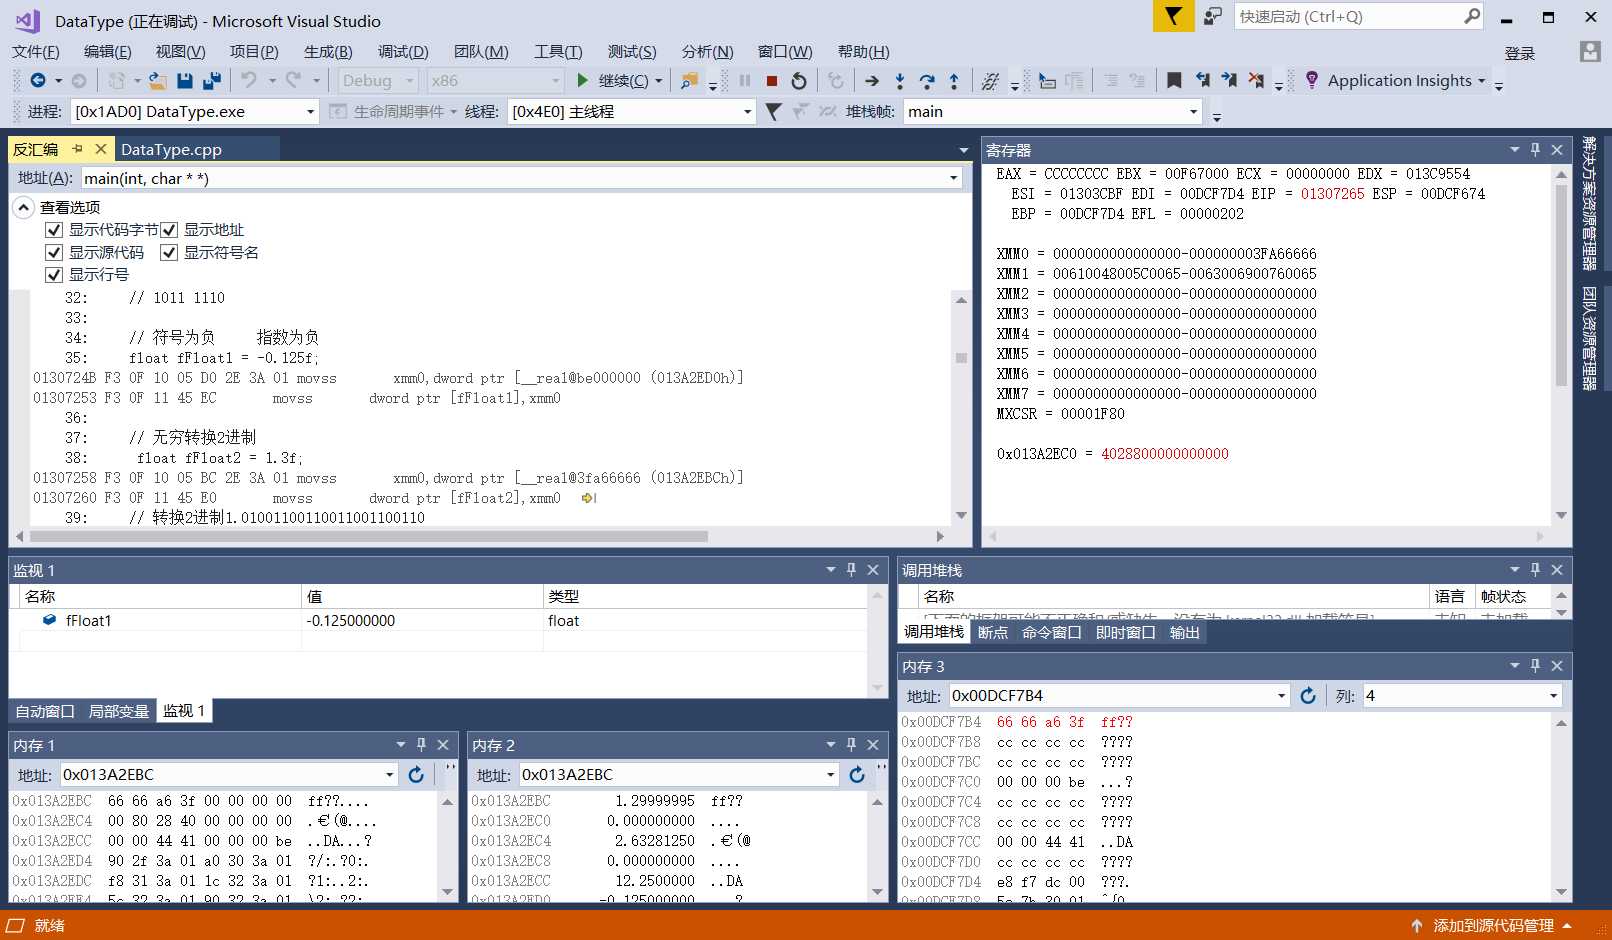Screen dimensions: 1612x940
Task: Switch to the 自动窗口 tab
Action: [x=45, y=711]
